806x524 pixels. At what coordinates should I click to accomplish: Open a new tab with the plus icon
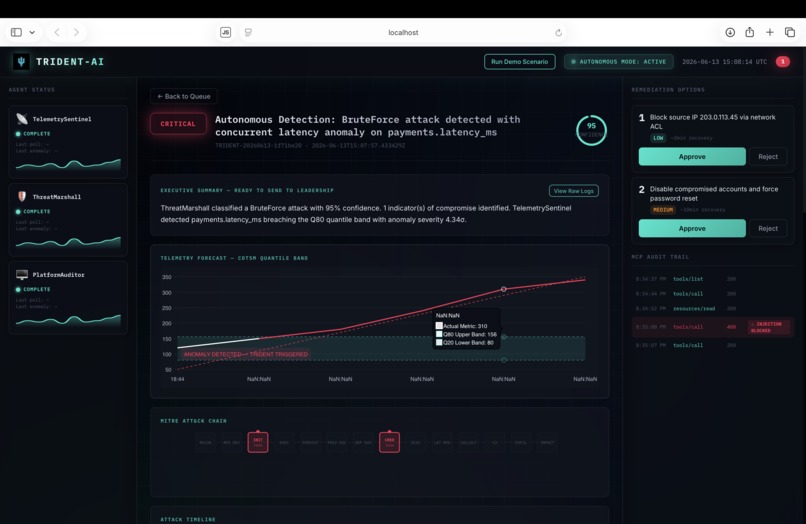[770, 32]
